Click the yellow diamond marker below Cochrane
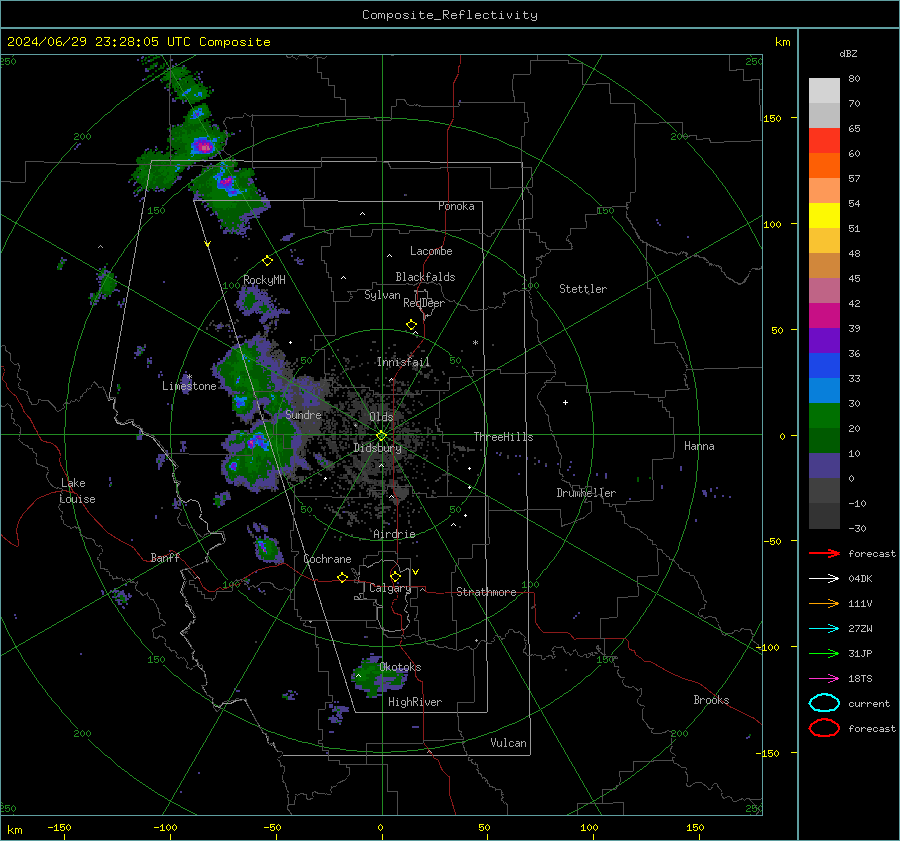 [x=342, y=577]
